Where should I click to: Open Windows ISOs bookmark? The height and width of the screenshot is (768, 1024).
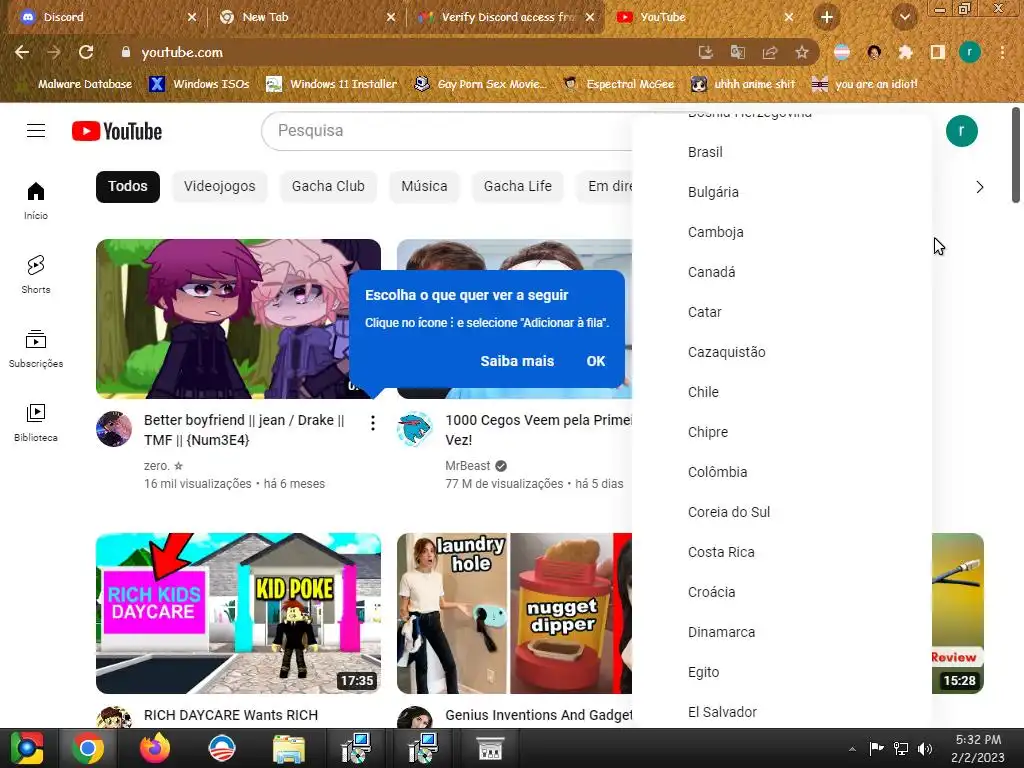pos(199,84)
